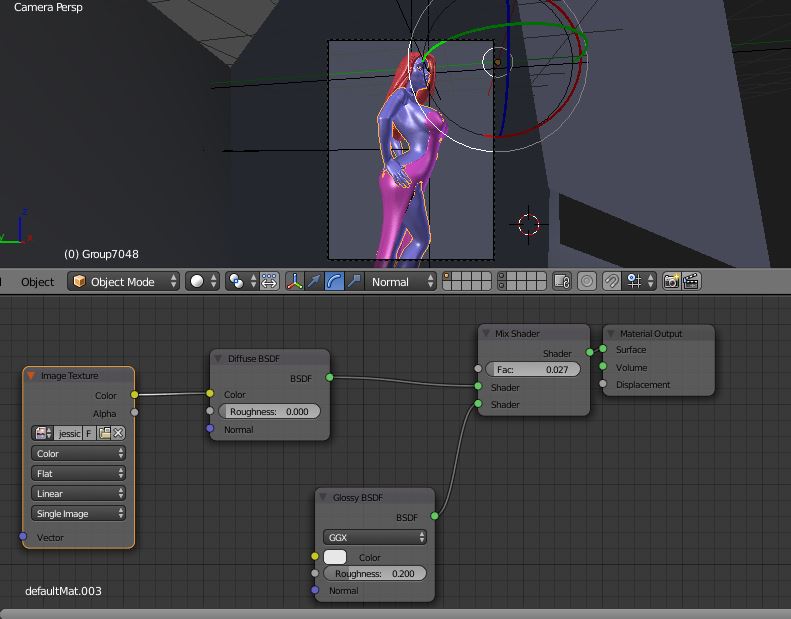Select the translate manipulator arrow icon
This screenshot has height=619, width=791.
314,282
